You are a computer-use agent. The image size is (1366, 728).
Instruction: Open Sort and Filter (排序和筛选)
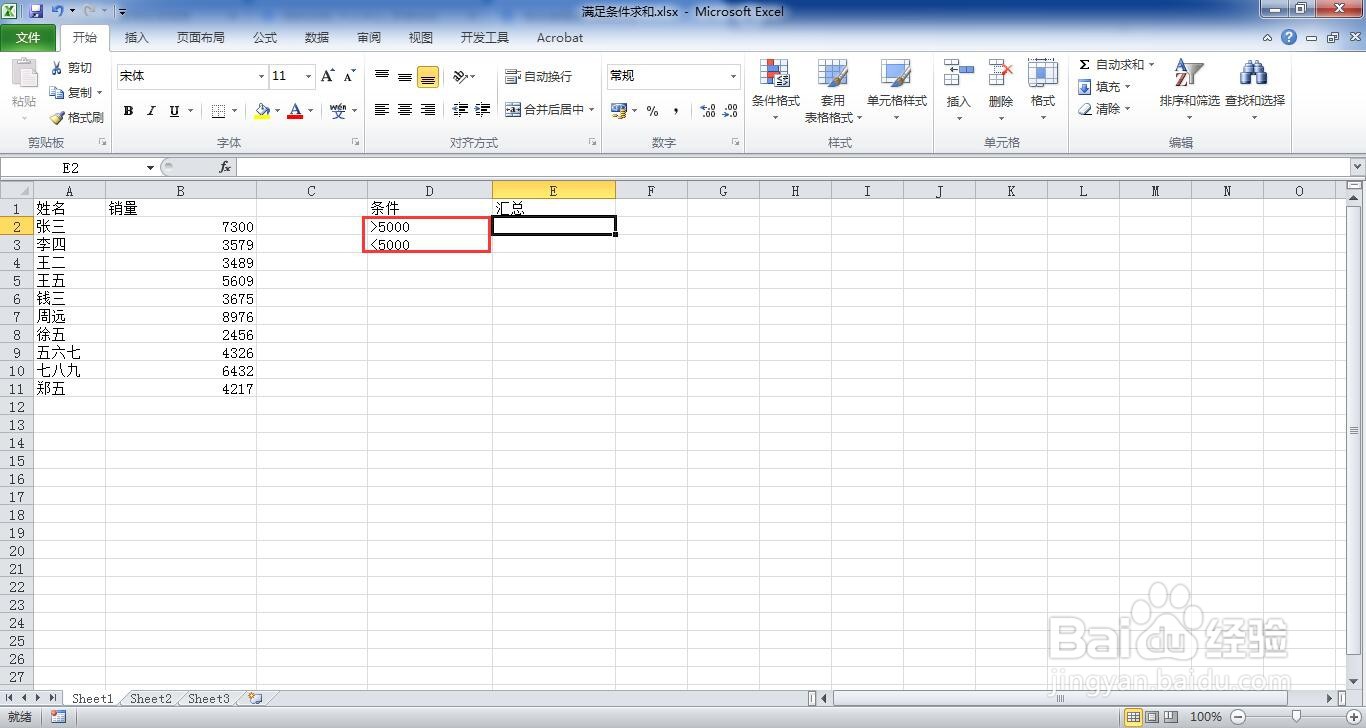tap(1189, 90)
